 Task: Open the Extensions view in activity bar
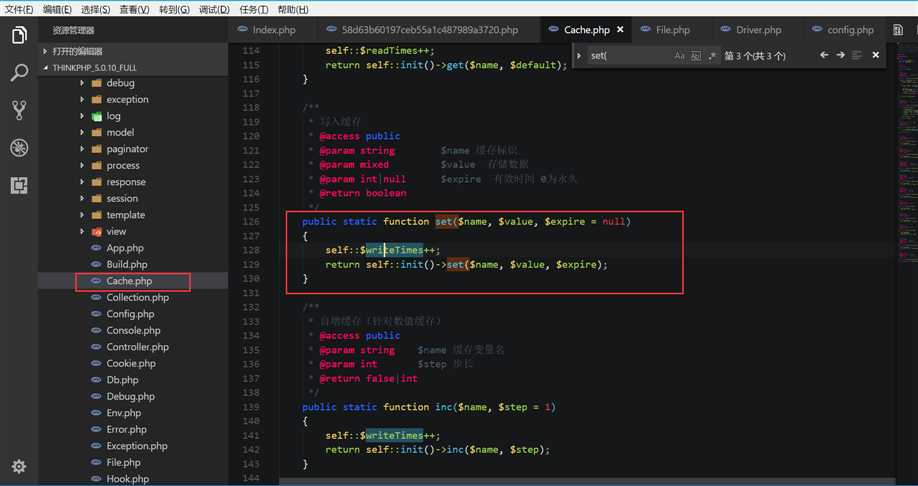19,185
